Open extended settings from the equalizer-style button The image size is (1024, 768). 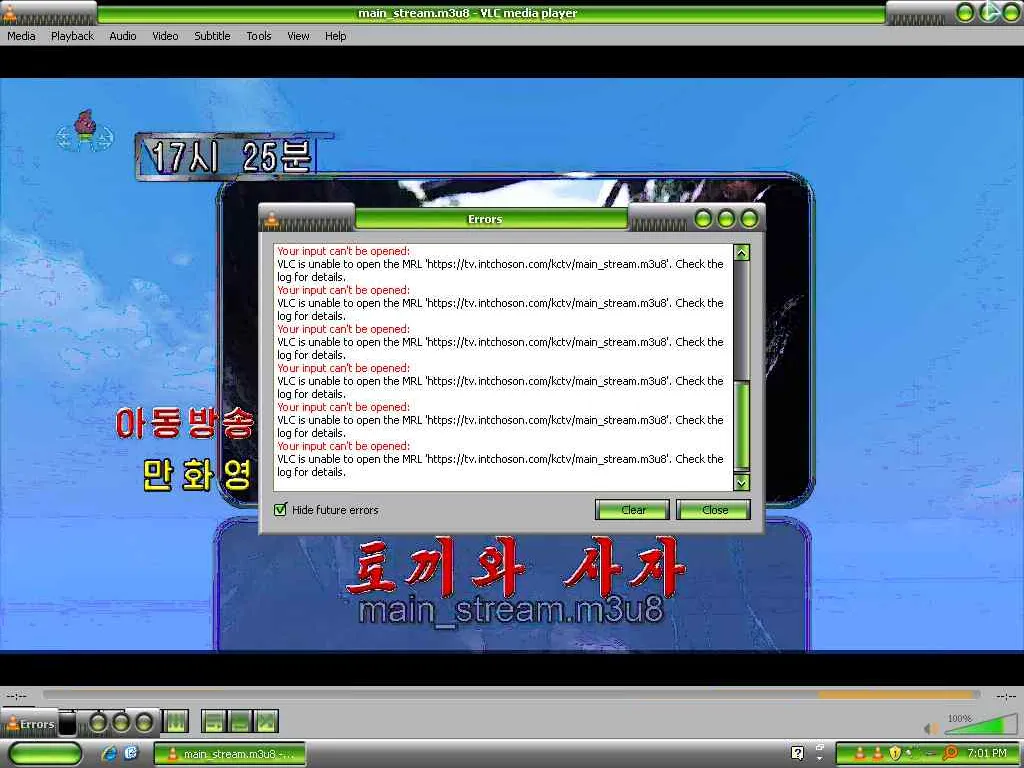click(x=175, y=722)
